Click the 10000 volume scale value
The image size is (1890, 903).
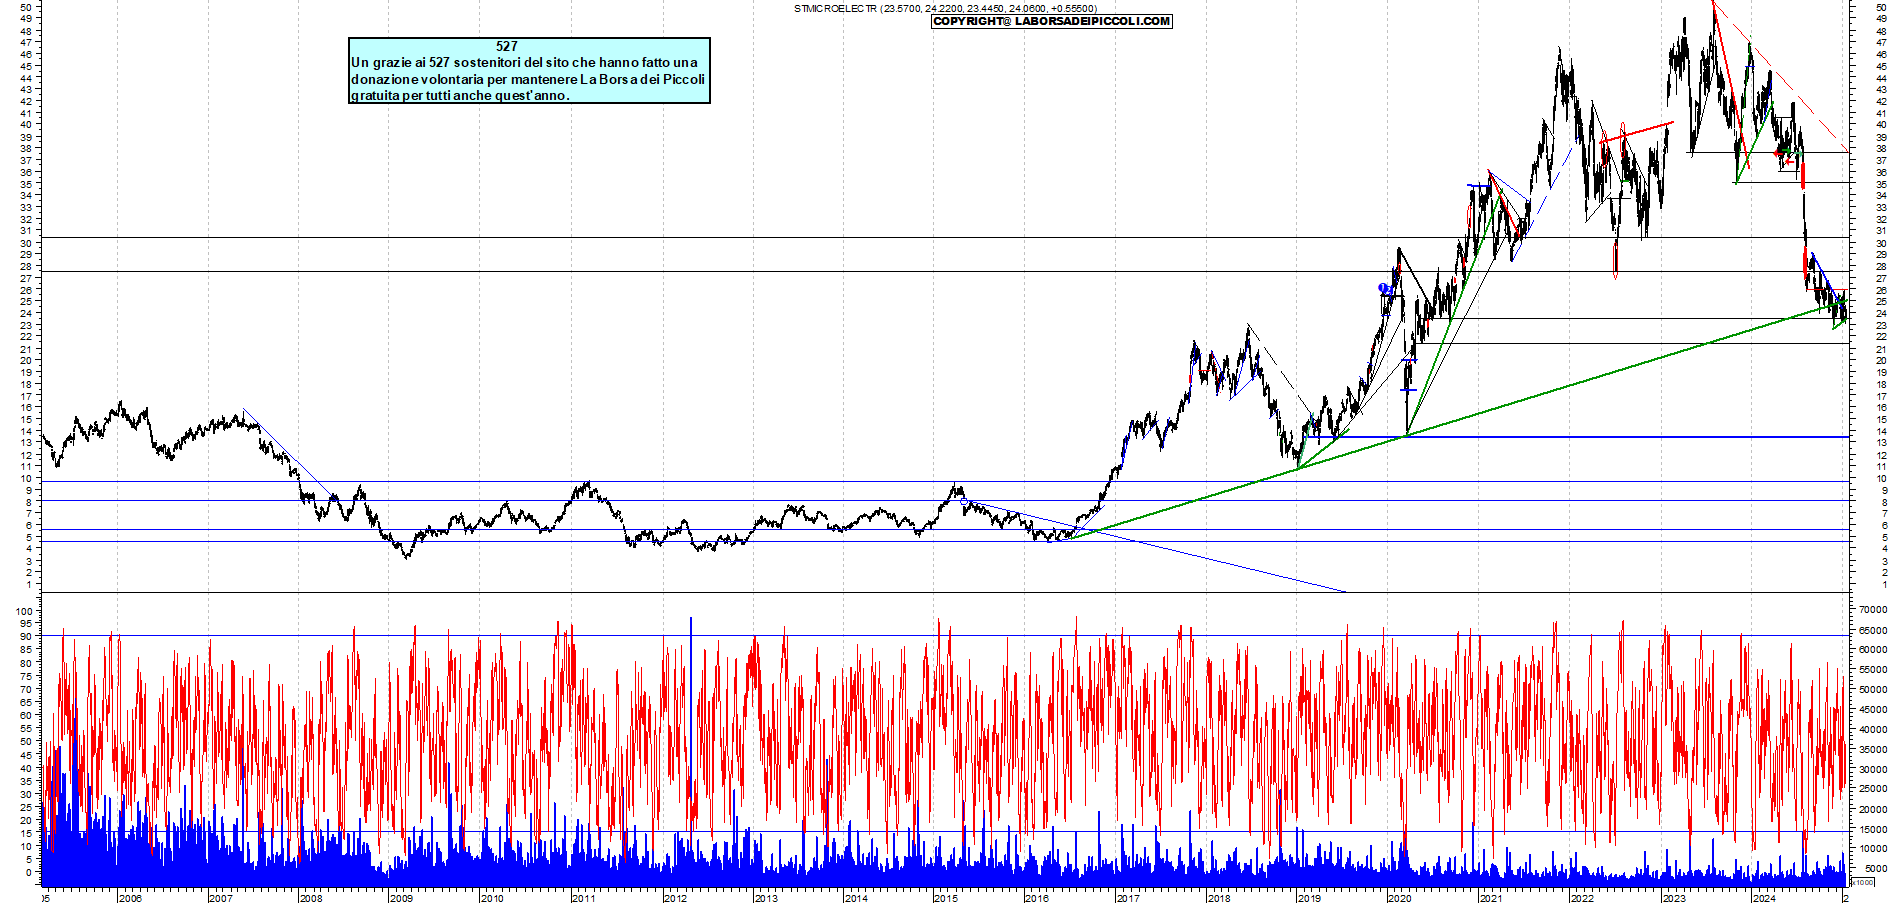(x=1872, y=848)
